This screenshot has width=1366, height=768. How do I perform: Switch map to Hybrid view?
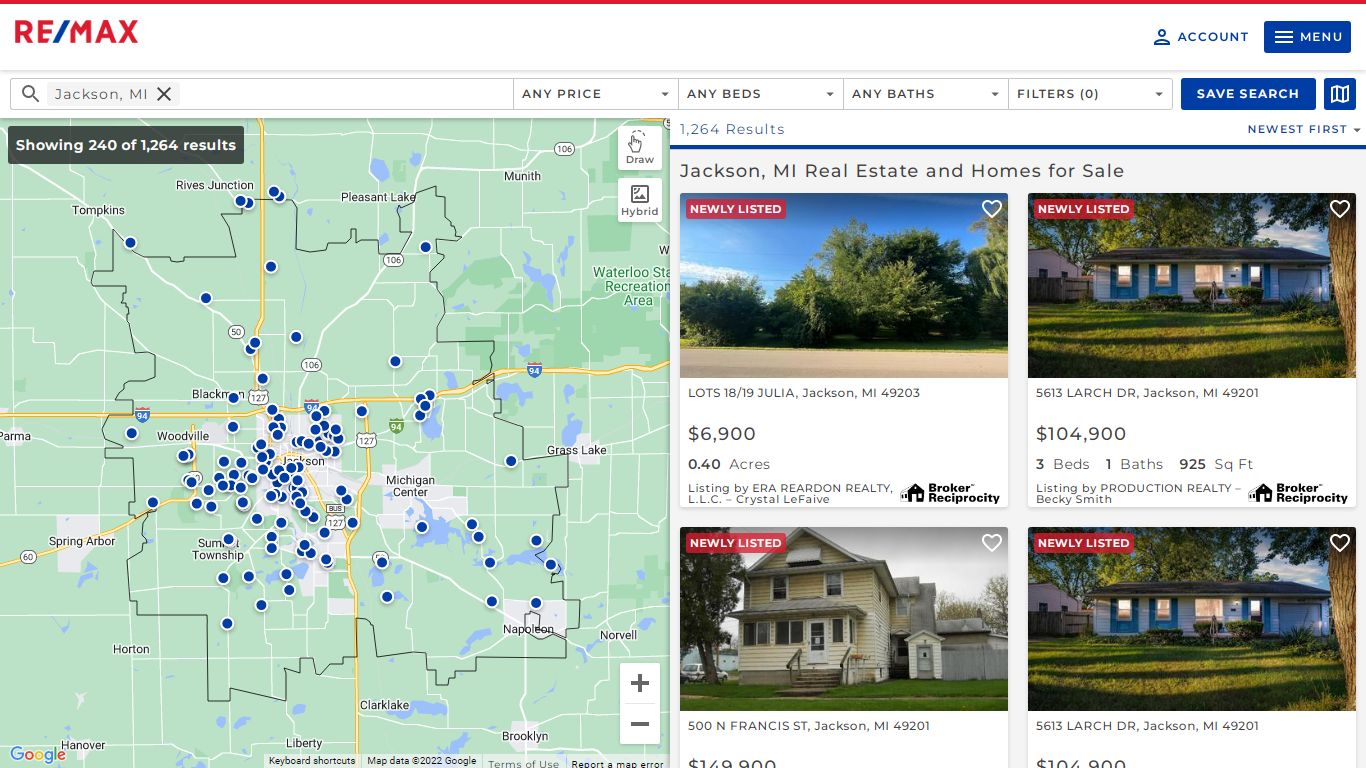coord(640,200)
